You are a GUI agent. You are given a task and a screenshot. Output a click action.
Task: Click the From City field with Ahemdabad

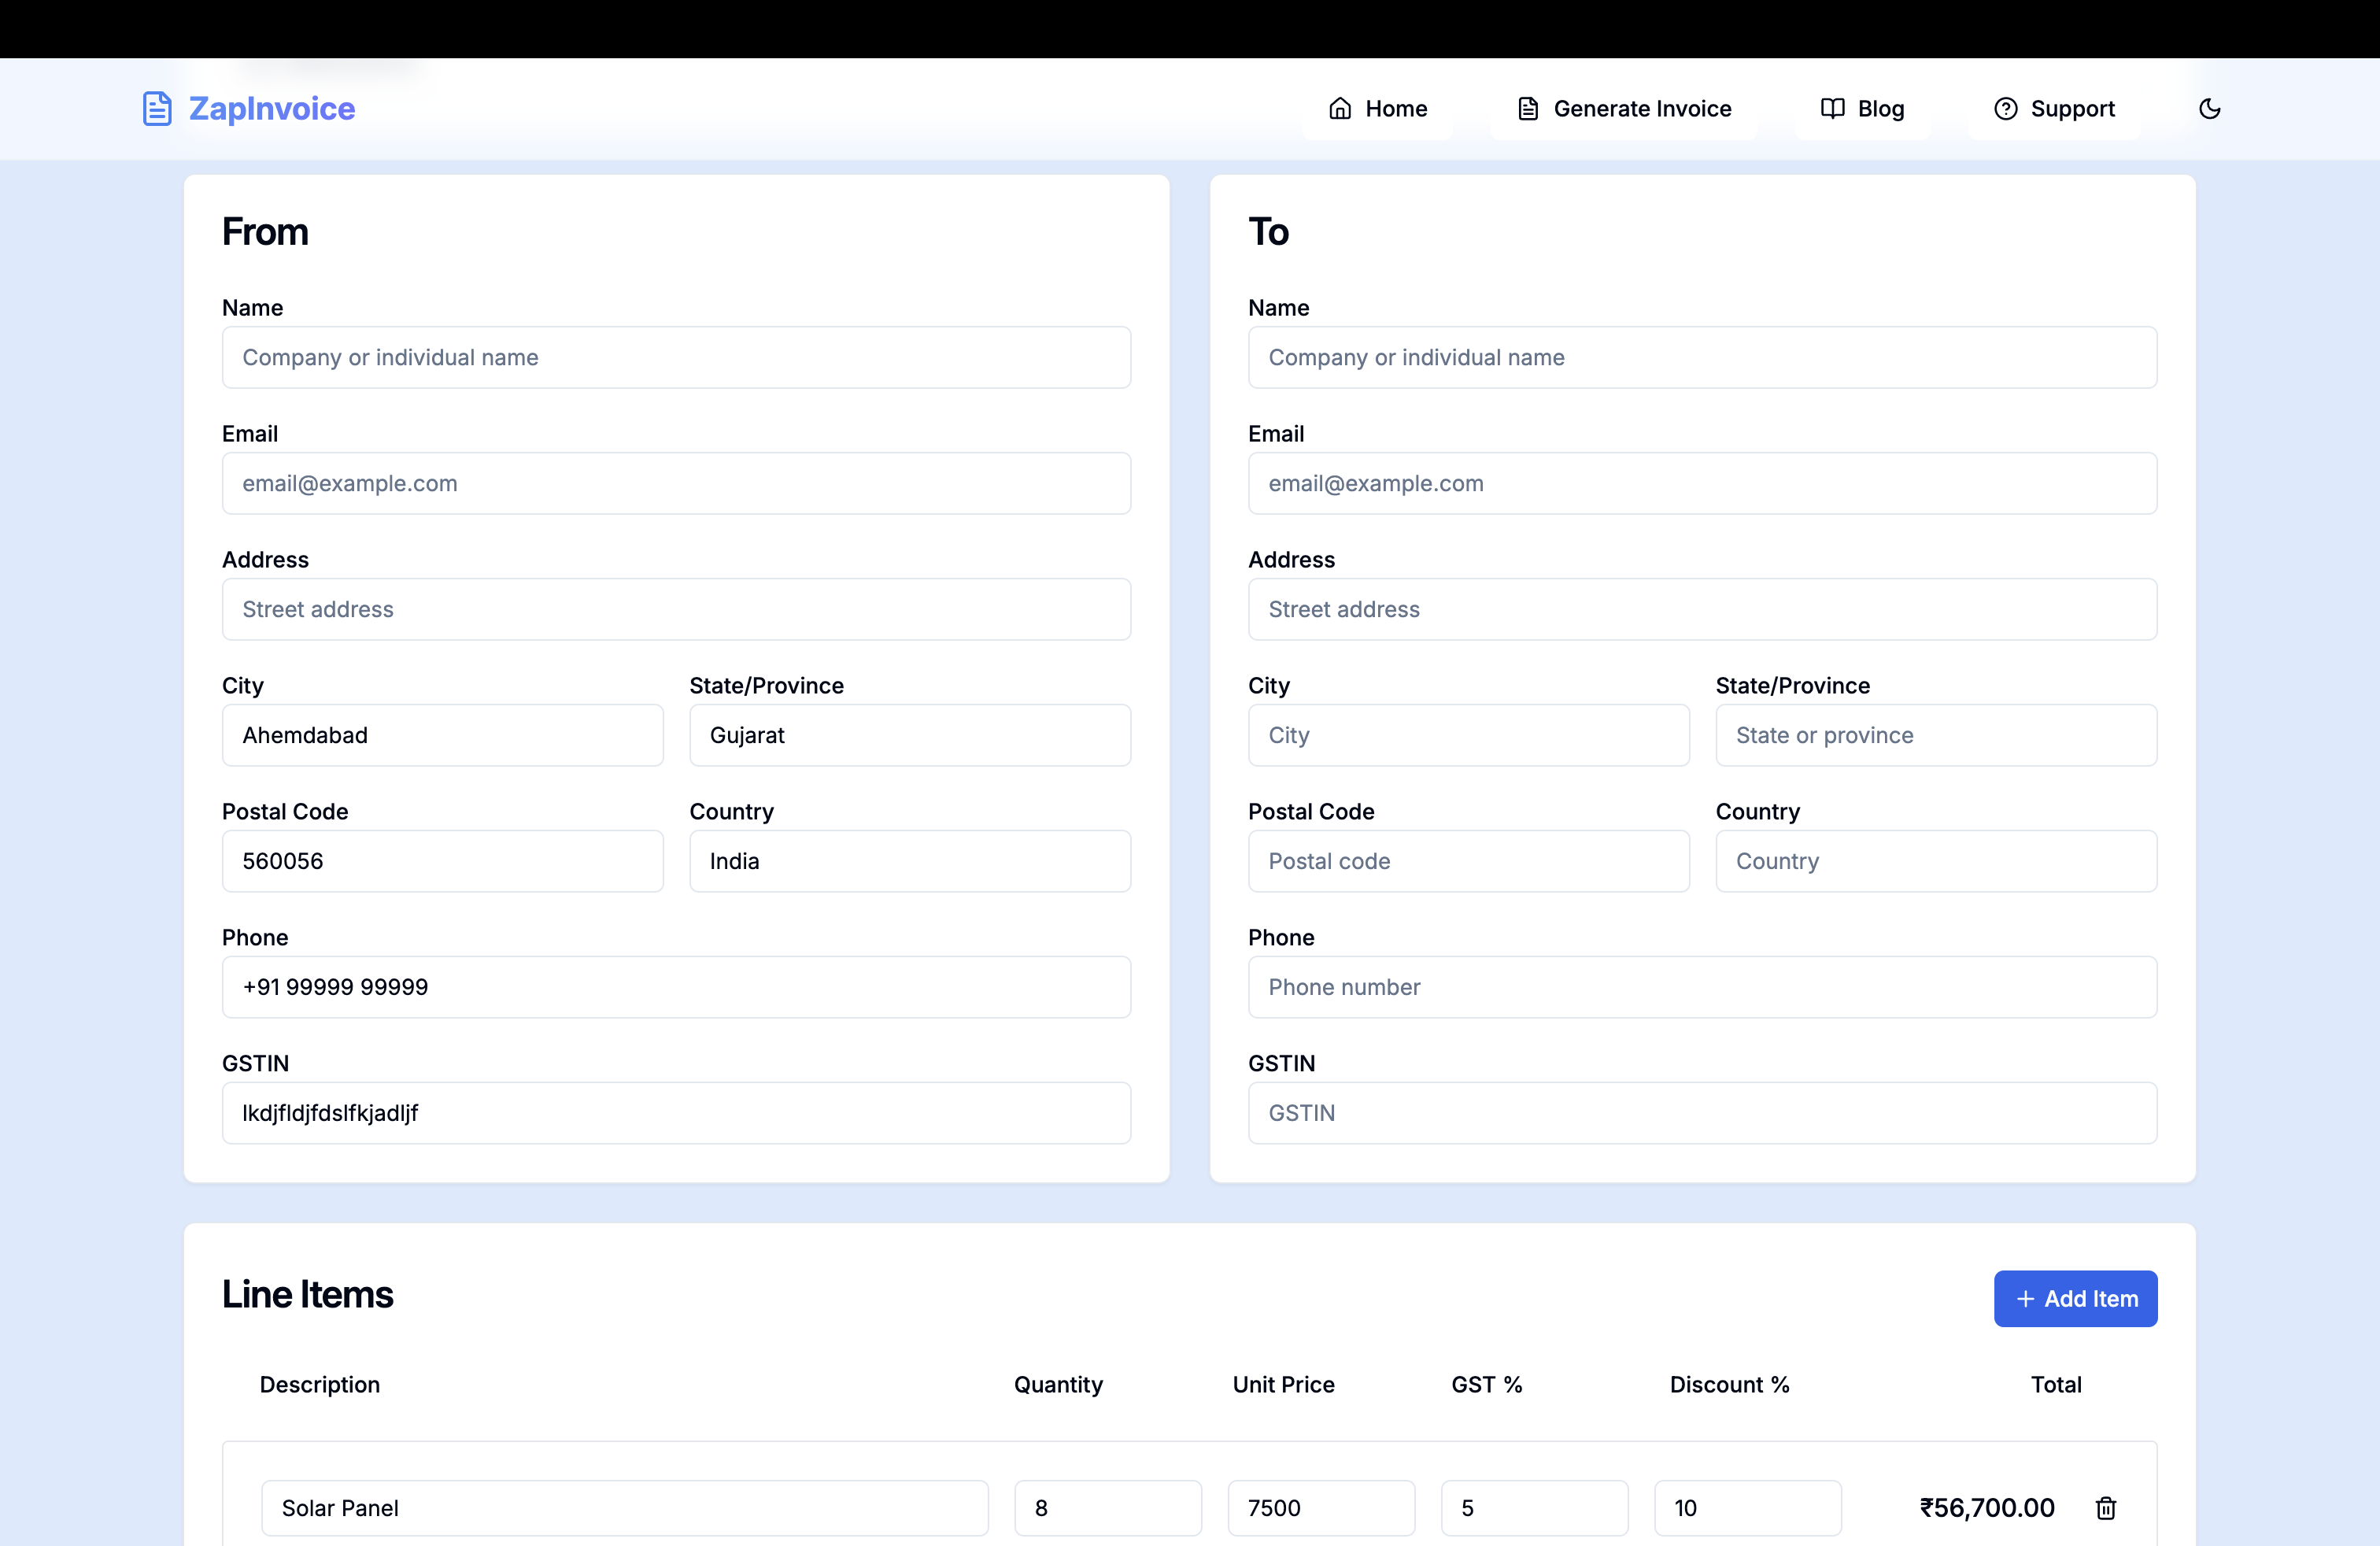(x=442, y=735)
